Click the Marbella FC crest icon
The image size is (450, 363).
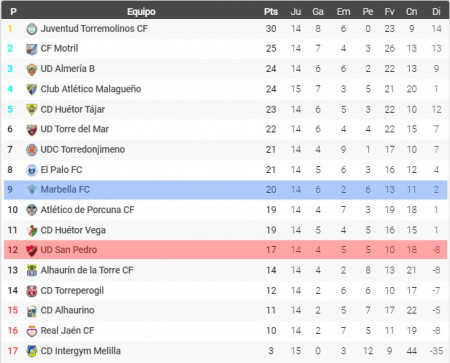tap(32, 190)
